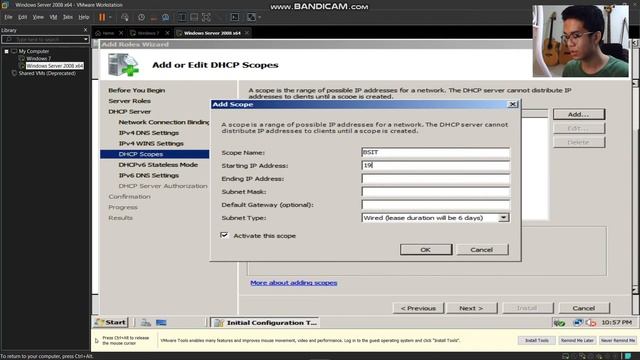Open Server Manager quick launch icon
The height and width of the screenshot is (360, 640).
(x=146, y=323)
